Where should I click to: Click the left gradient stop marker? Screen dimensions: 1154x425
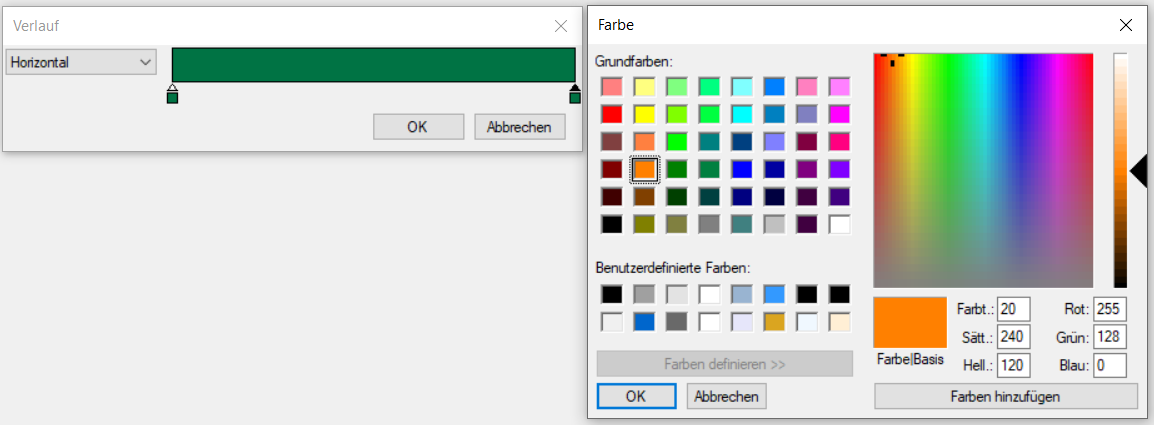click(172, 95)
